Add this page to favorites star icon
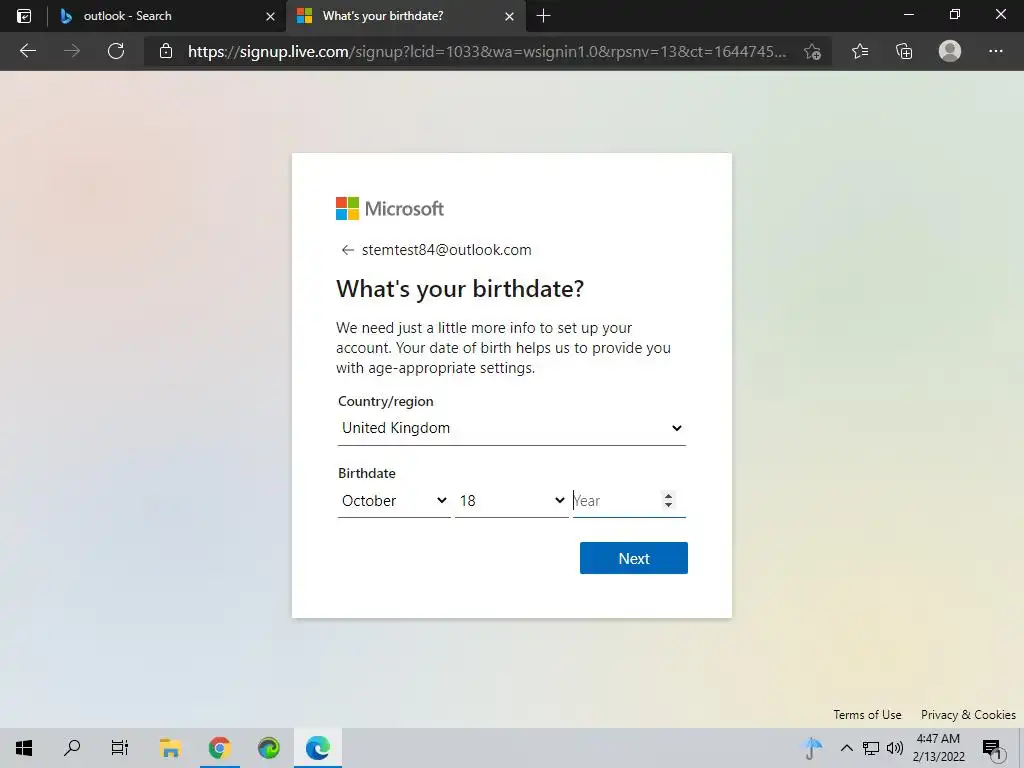Viewport: 1024px width, 768px height. pos(812,52)
